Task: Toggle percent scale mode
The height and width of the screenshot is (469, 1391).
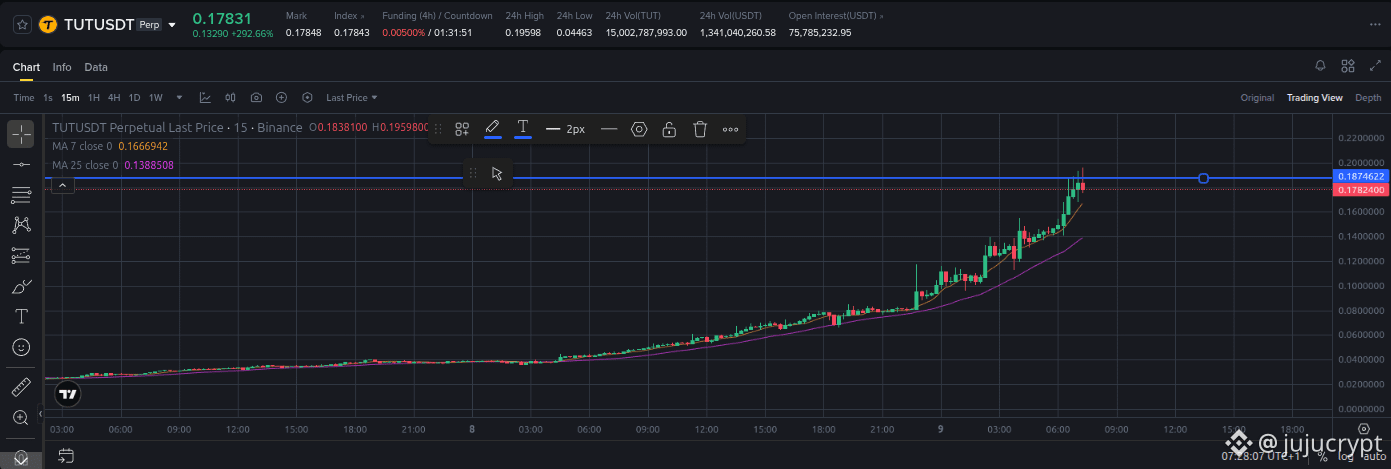Action: tap(1322, 456)
